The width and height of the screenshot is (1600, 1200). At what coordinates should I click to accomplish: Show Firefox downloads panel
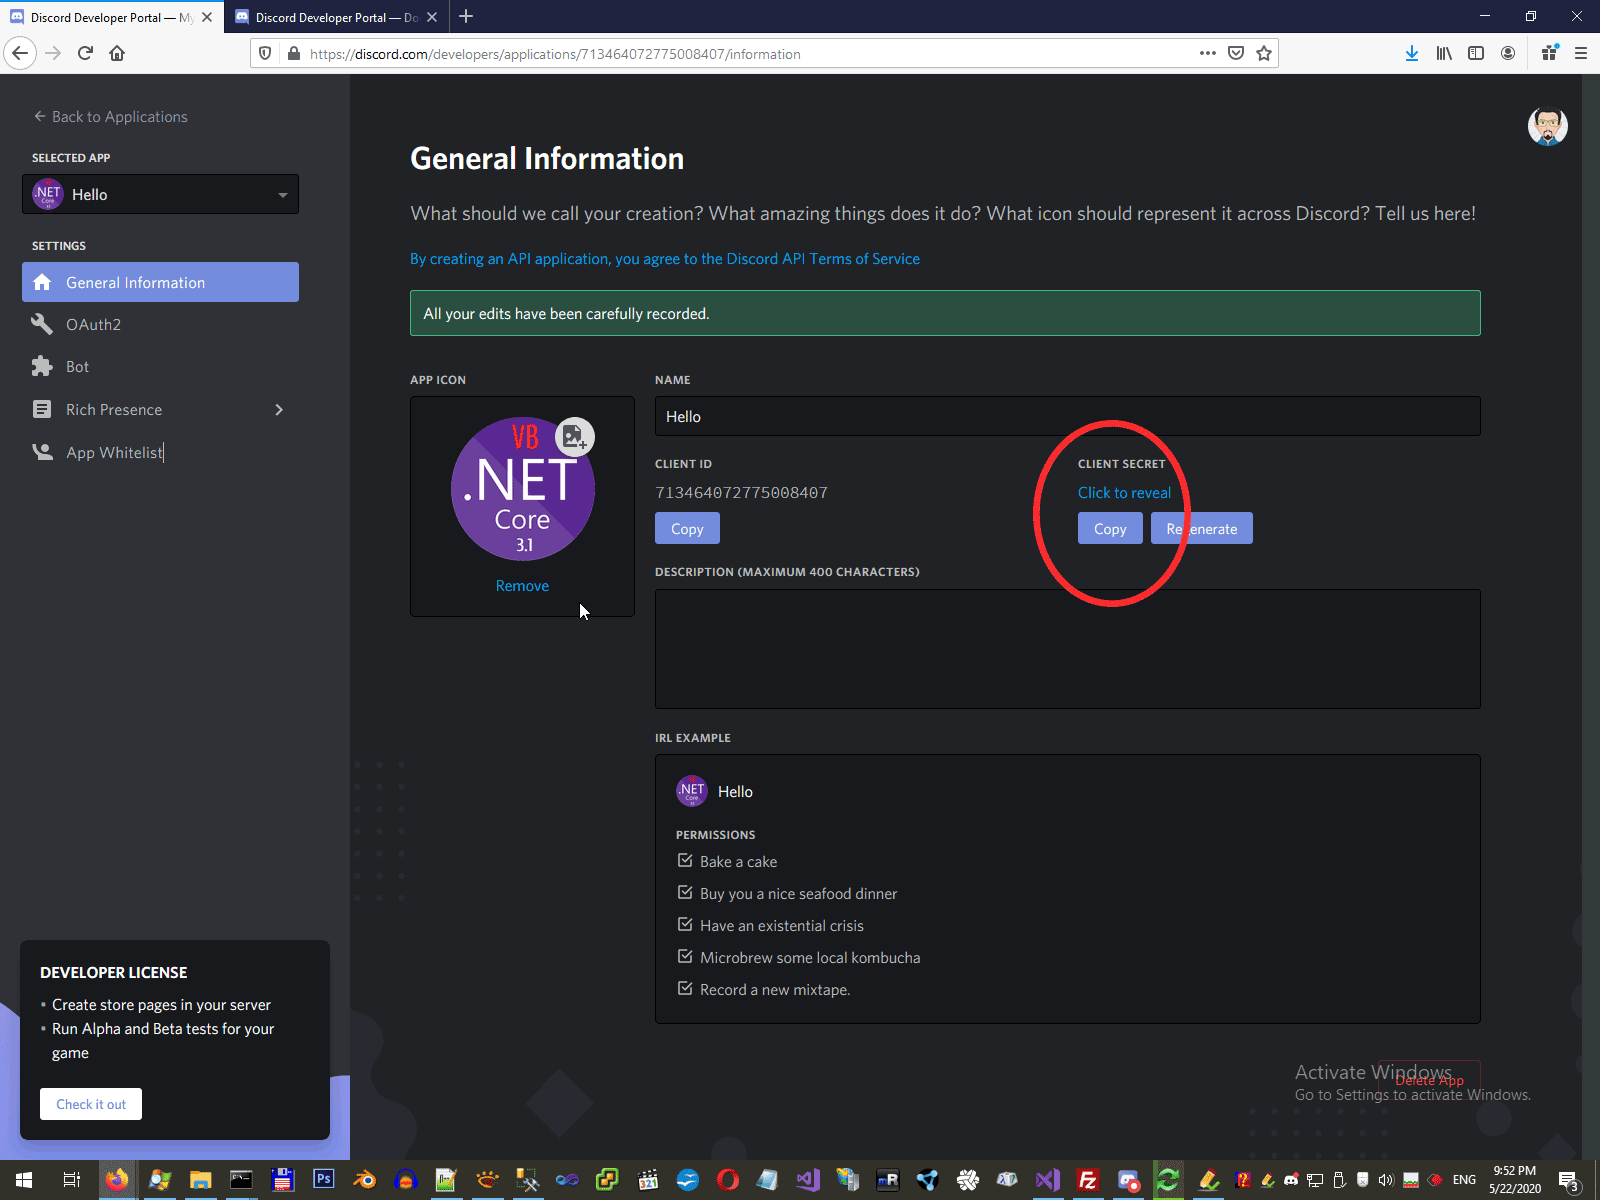1411,53
